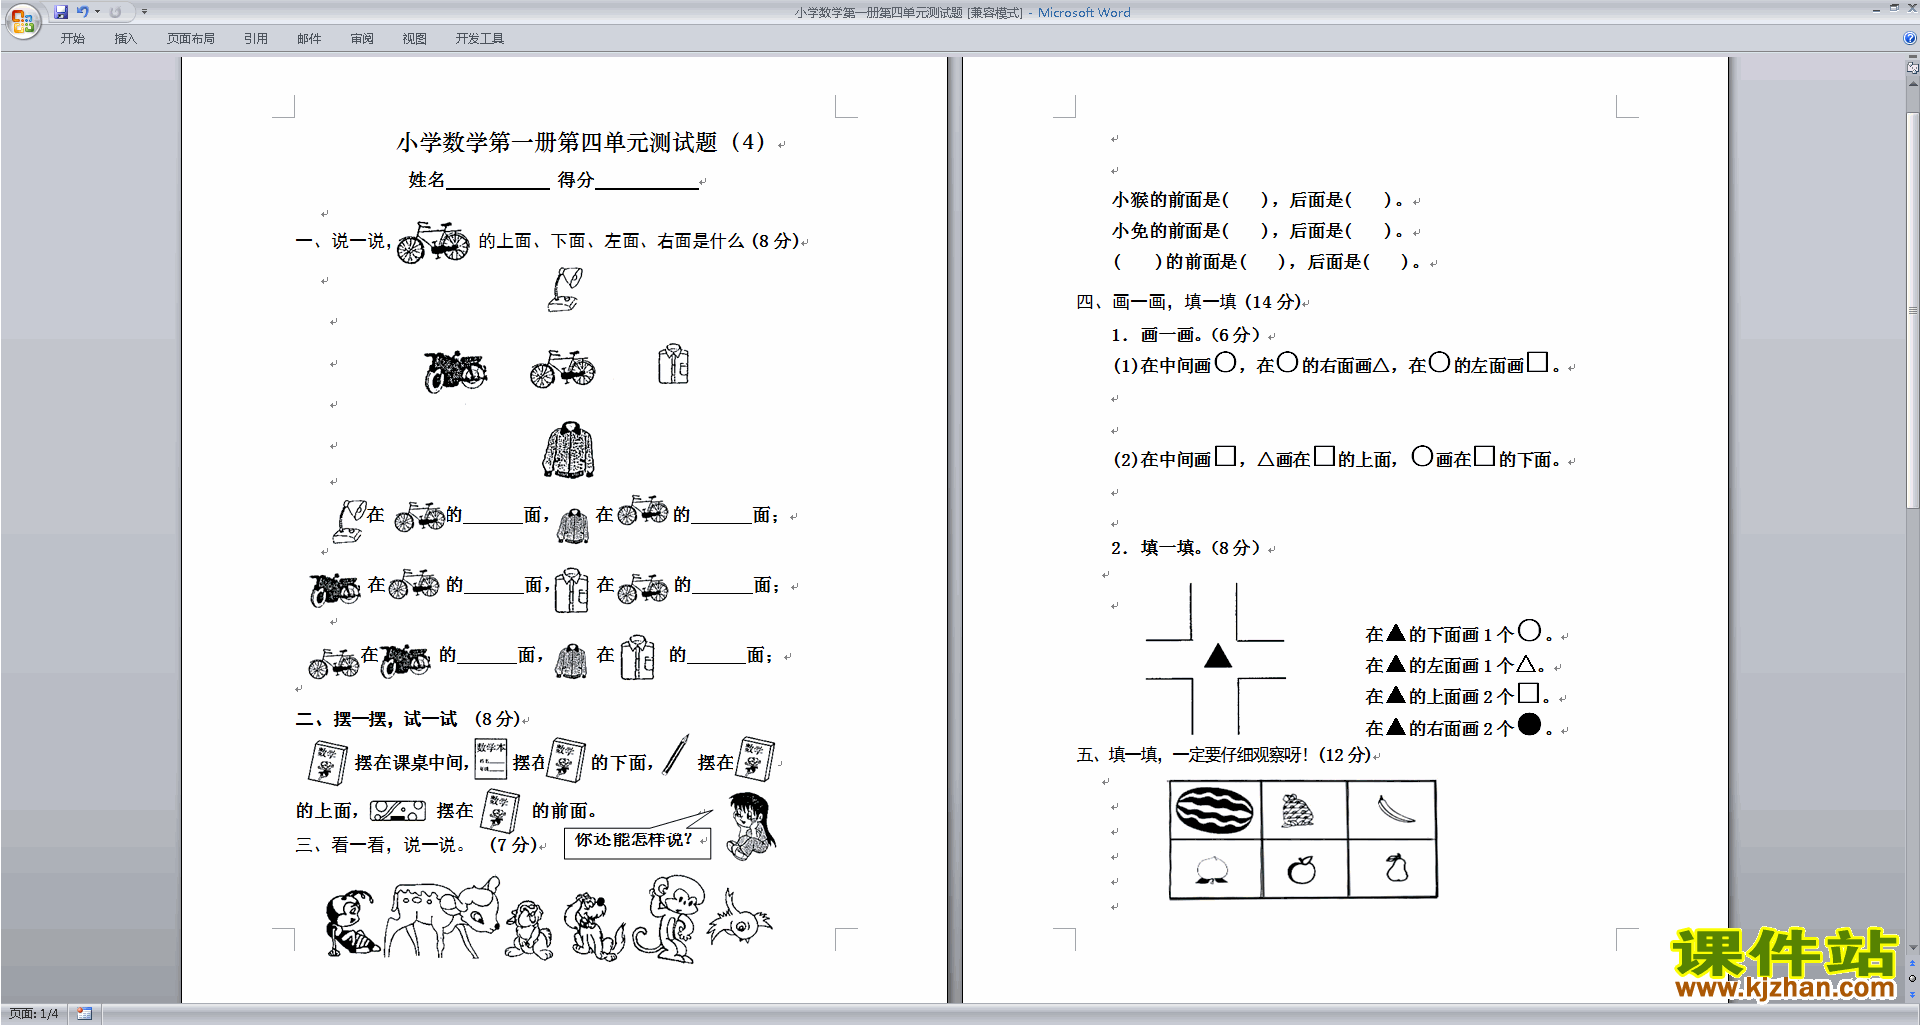
Task: Select the 开发工具 ribbon tab
Action: (x=480, y=39)
